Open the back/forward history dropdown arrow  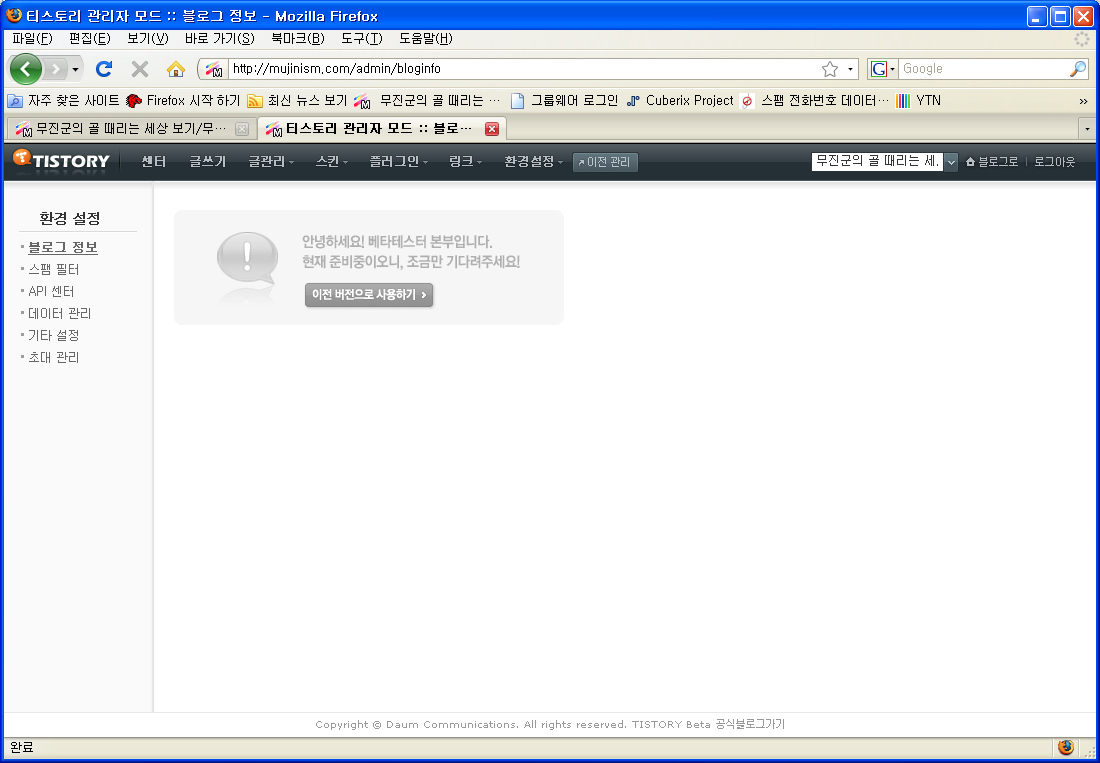point(75,69)
